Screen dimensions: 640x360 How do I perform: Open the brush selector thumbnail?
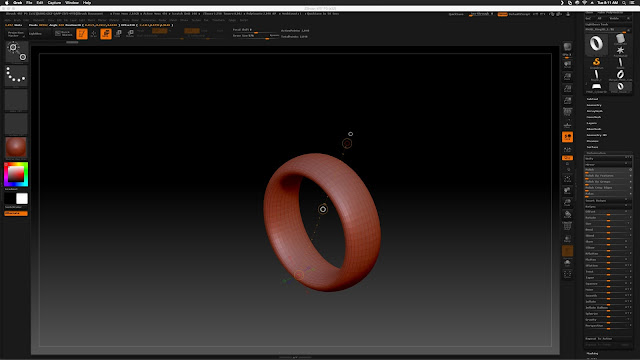pos(16,52)
